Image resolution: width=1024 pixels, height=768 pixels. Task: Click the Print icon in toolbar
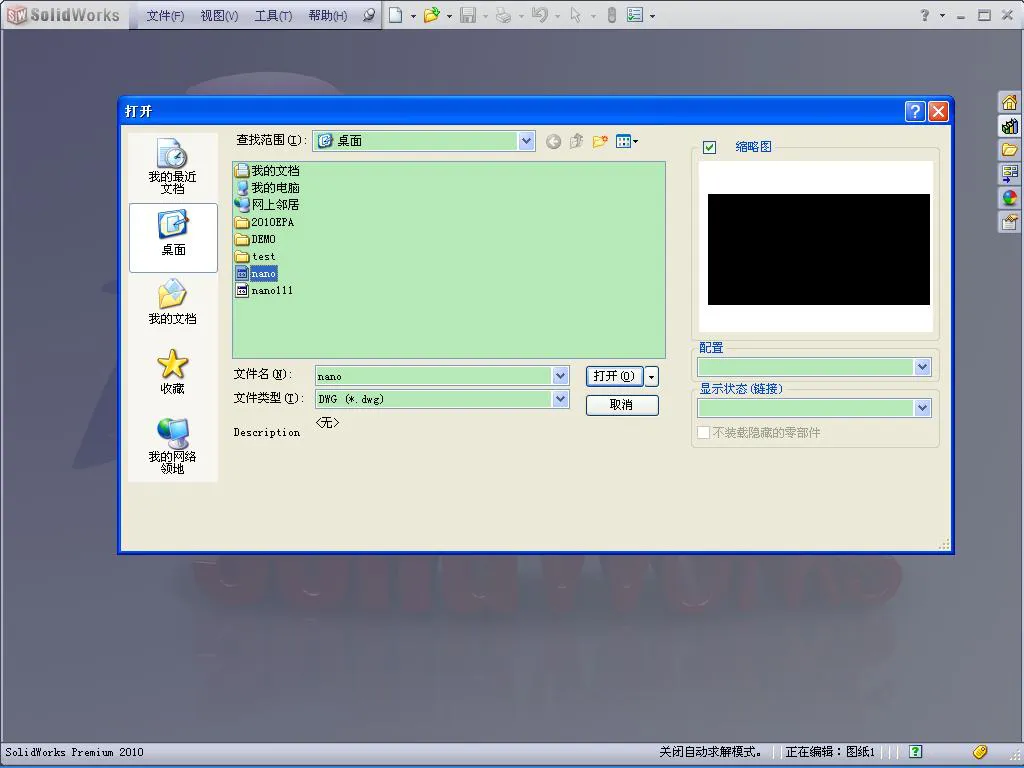(x=503, y=14)
